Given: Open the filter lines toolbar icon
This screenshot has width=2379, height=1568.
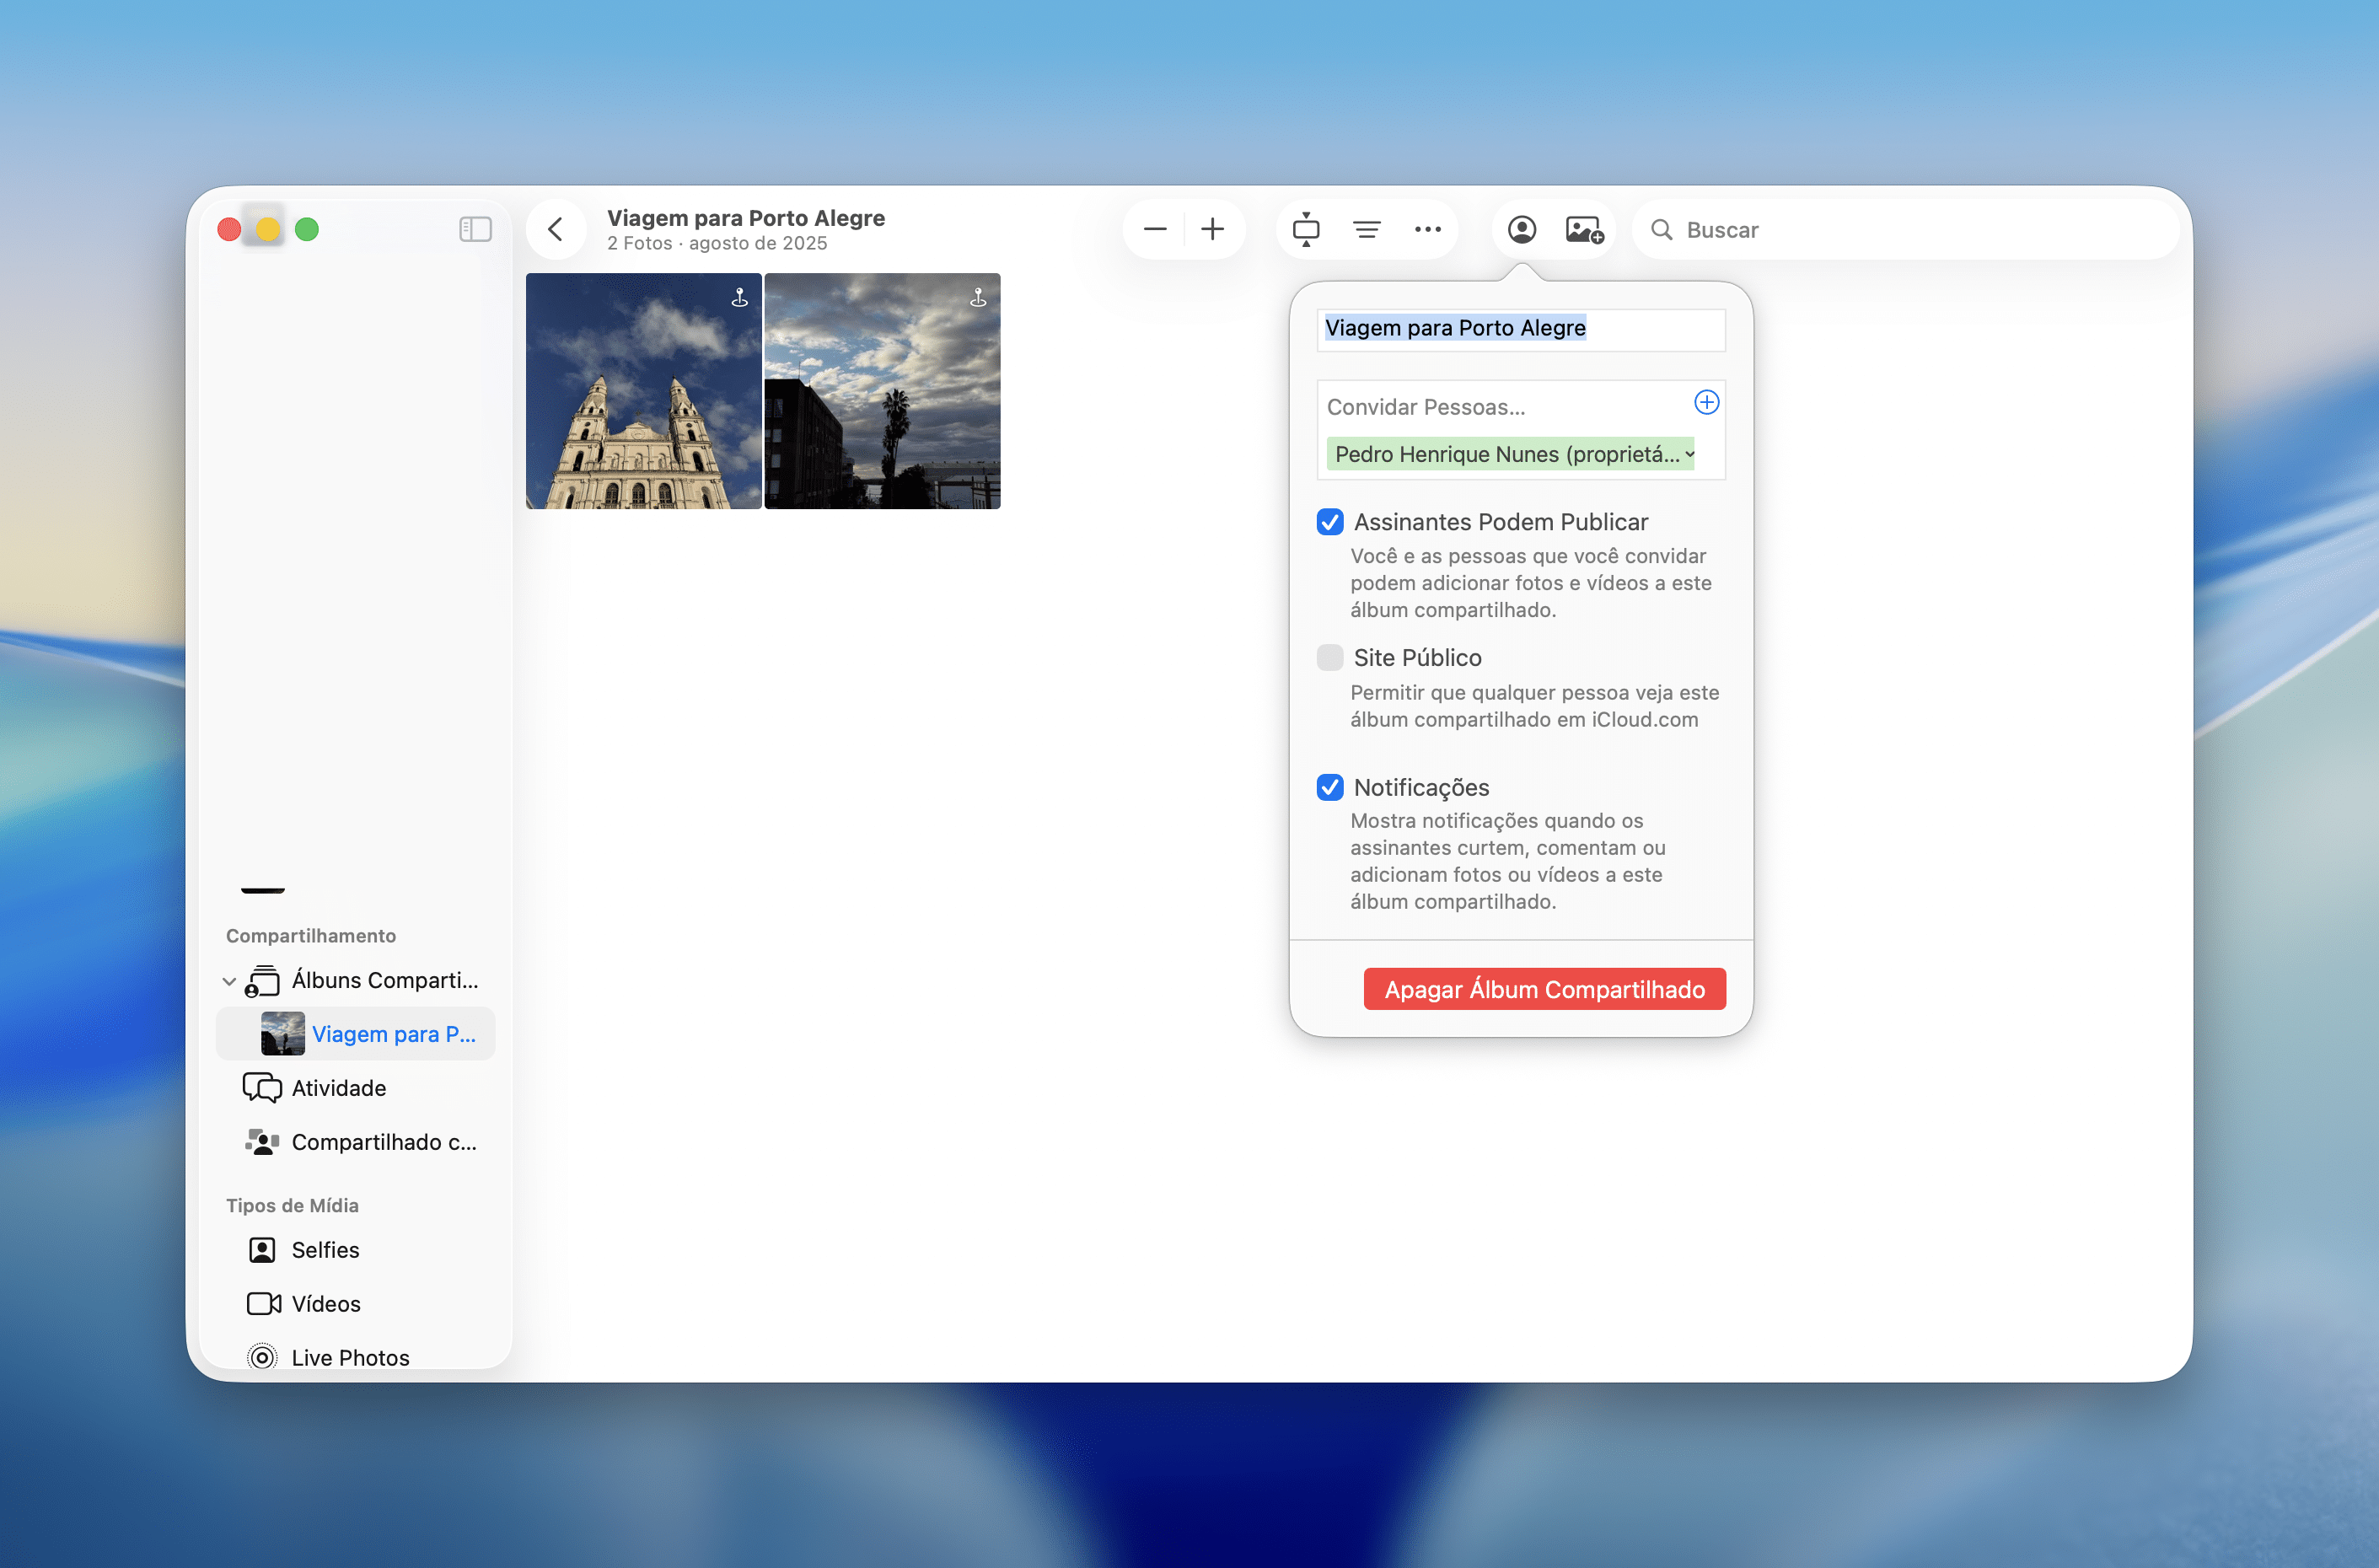Looking at the screenshot, I should click(x=1367, y=229).
